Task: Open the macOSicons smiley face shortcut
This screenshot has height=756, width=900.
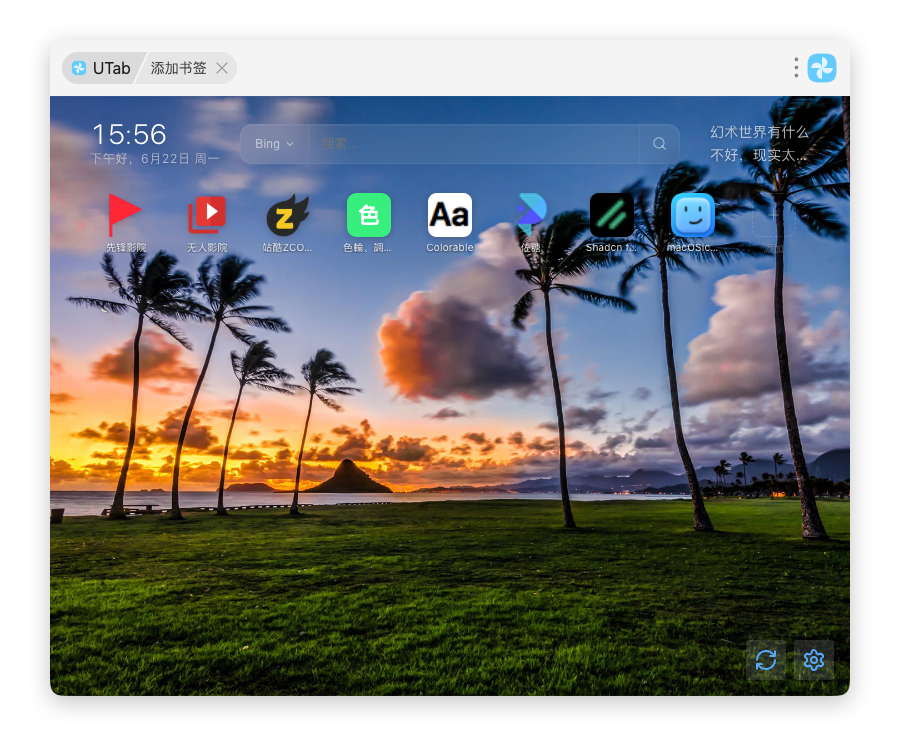Action: tap(693, 215)
